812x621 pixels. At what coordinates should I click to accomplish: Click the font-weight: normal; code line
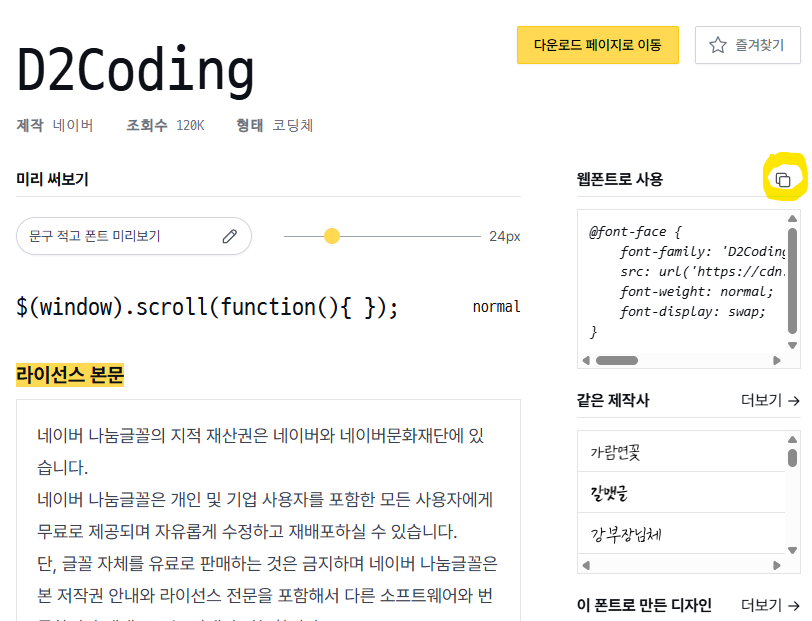pos(697,292)
